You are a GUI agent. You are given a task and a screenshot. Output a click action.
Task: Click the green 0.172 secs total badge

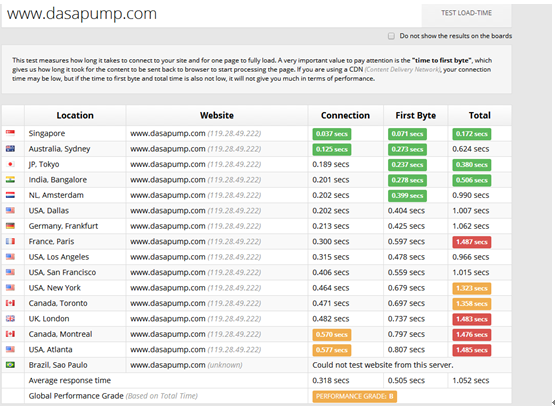click(471, 134)
